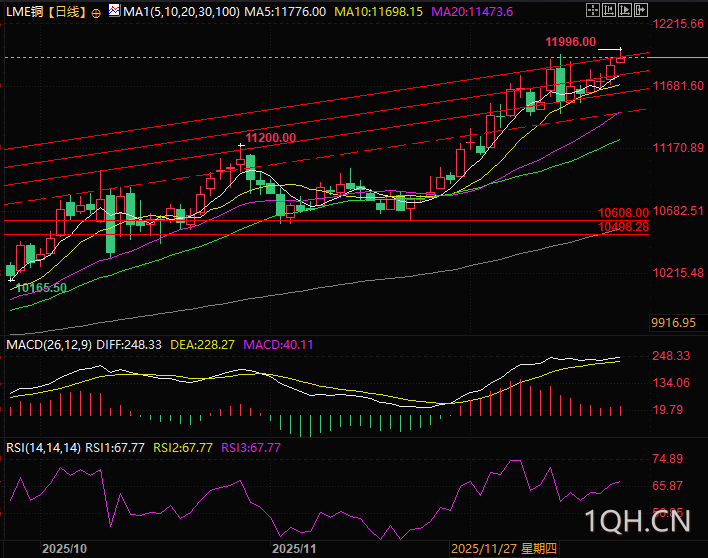Click the MACD:40.11 value
The image size is (708, 558).
278,345
